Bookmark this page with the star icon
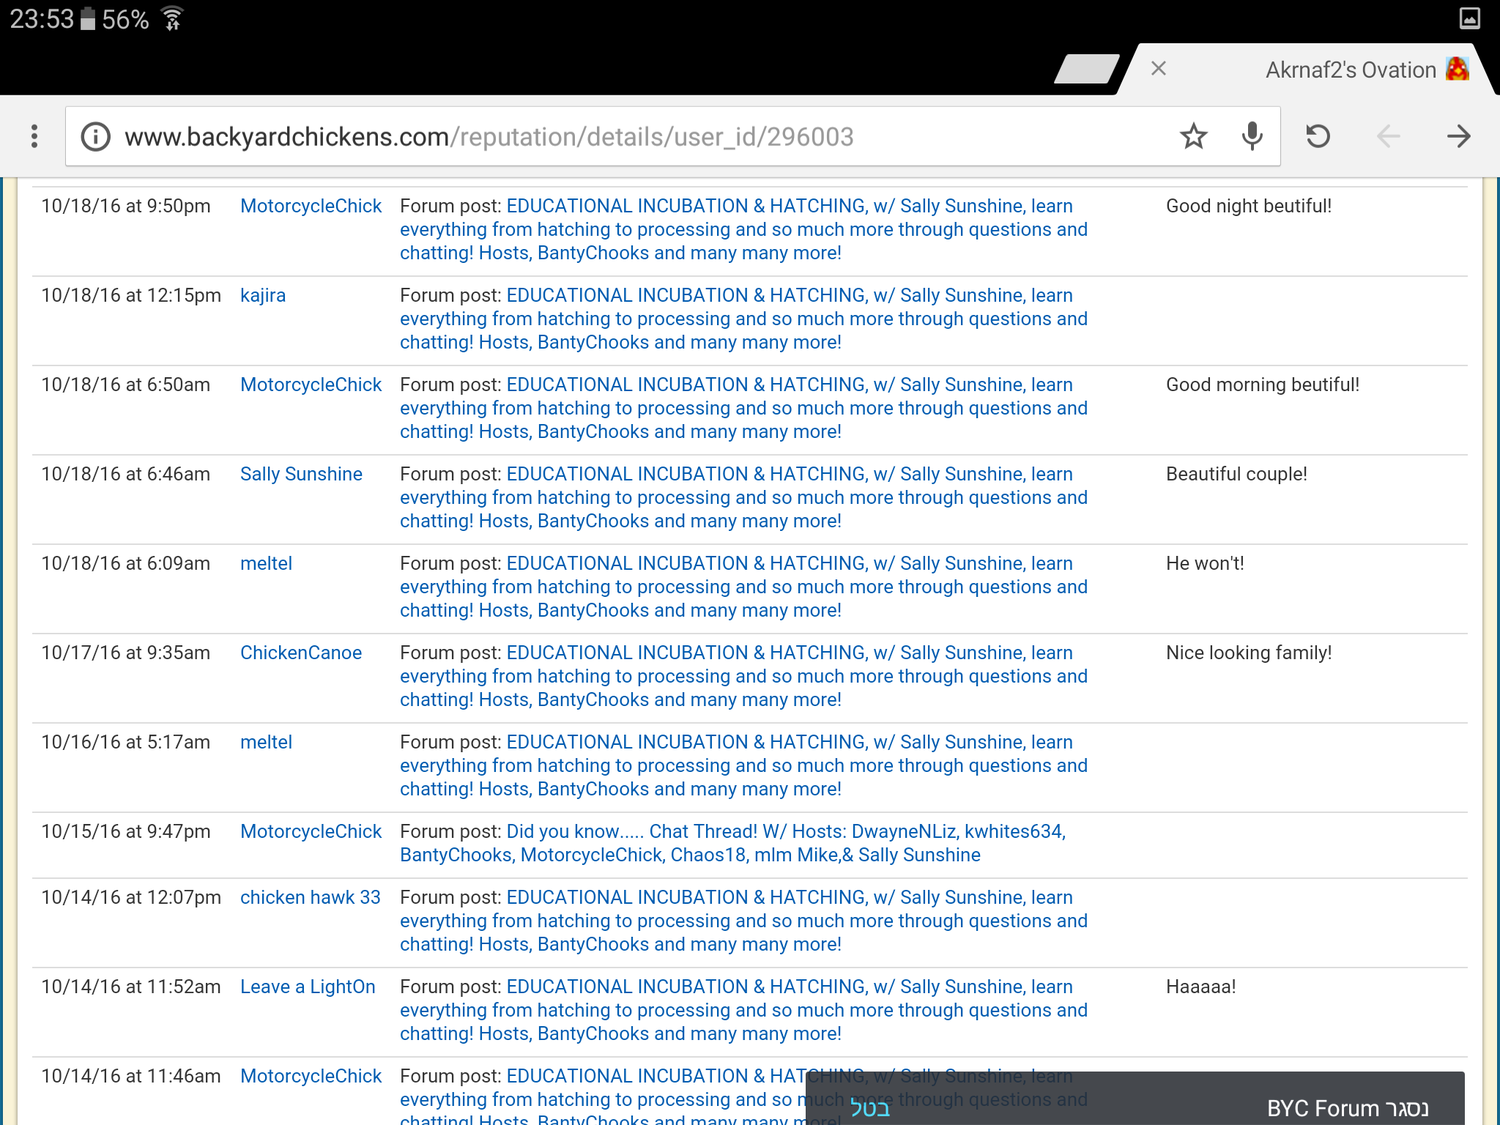1500x1125 pixels. tap(1193, 136)
